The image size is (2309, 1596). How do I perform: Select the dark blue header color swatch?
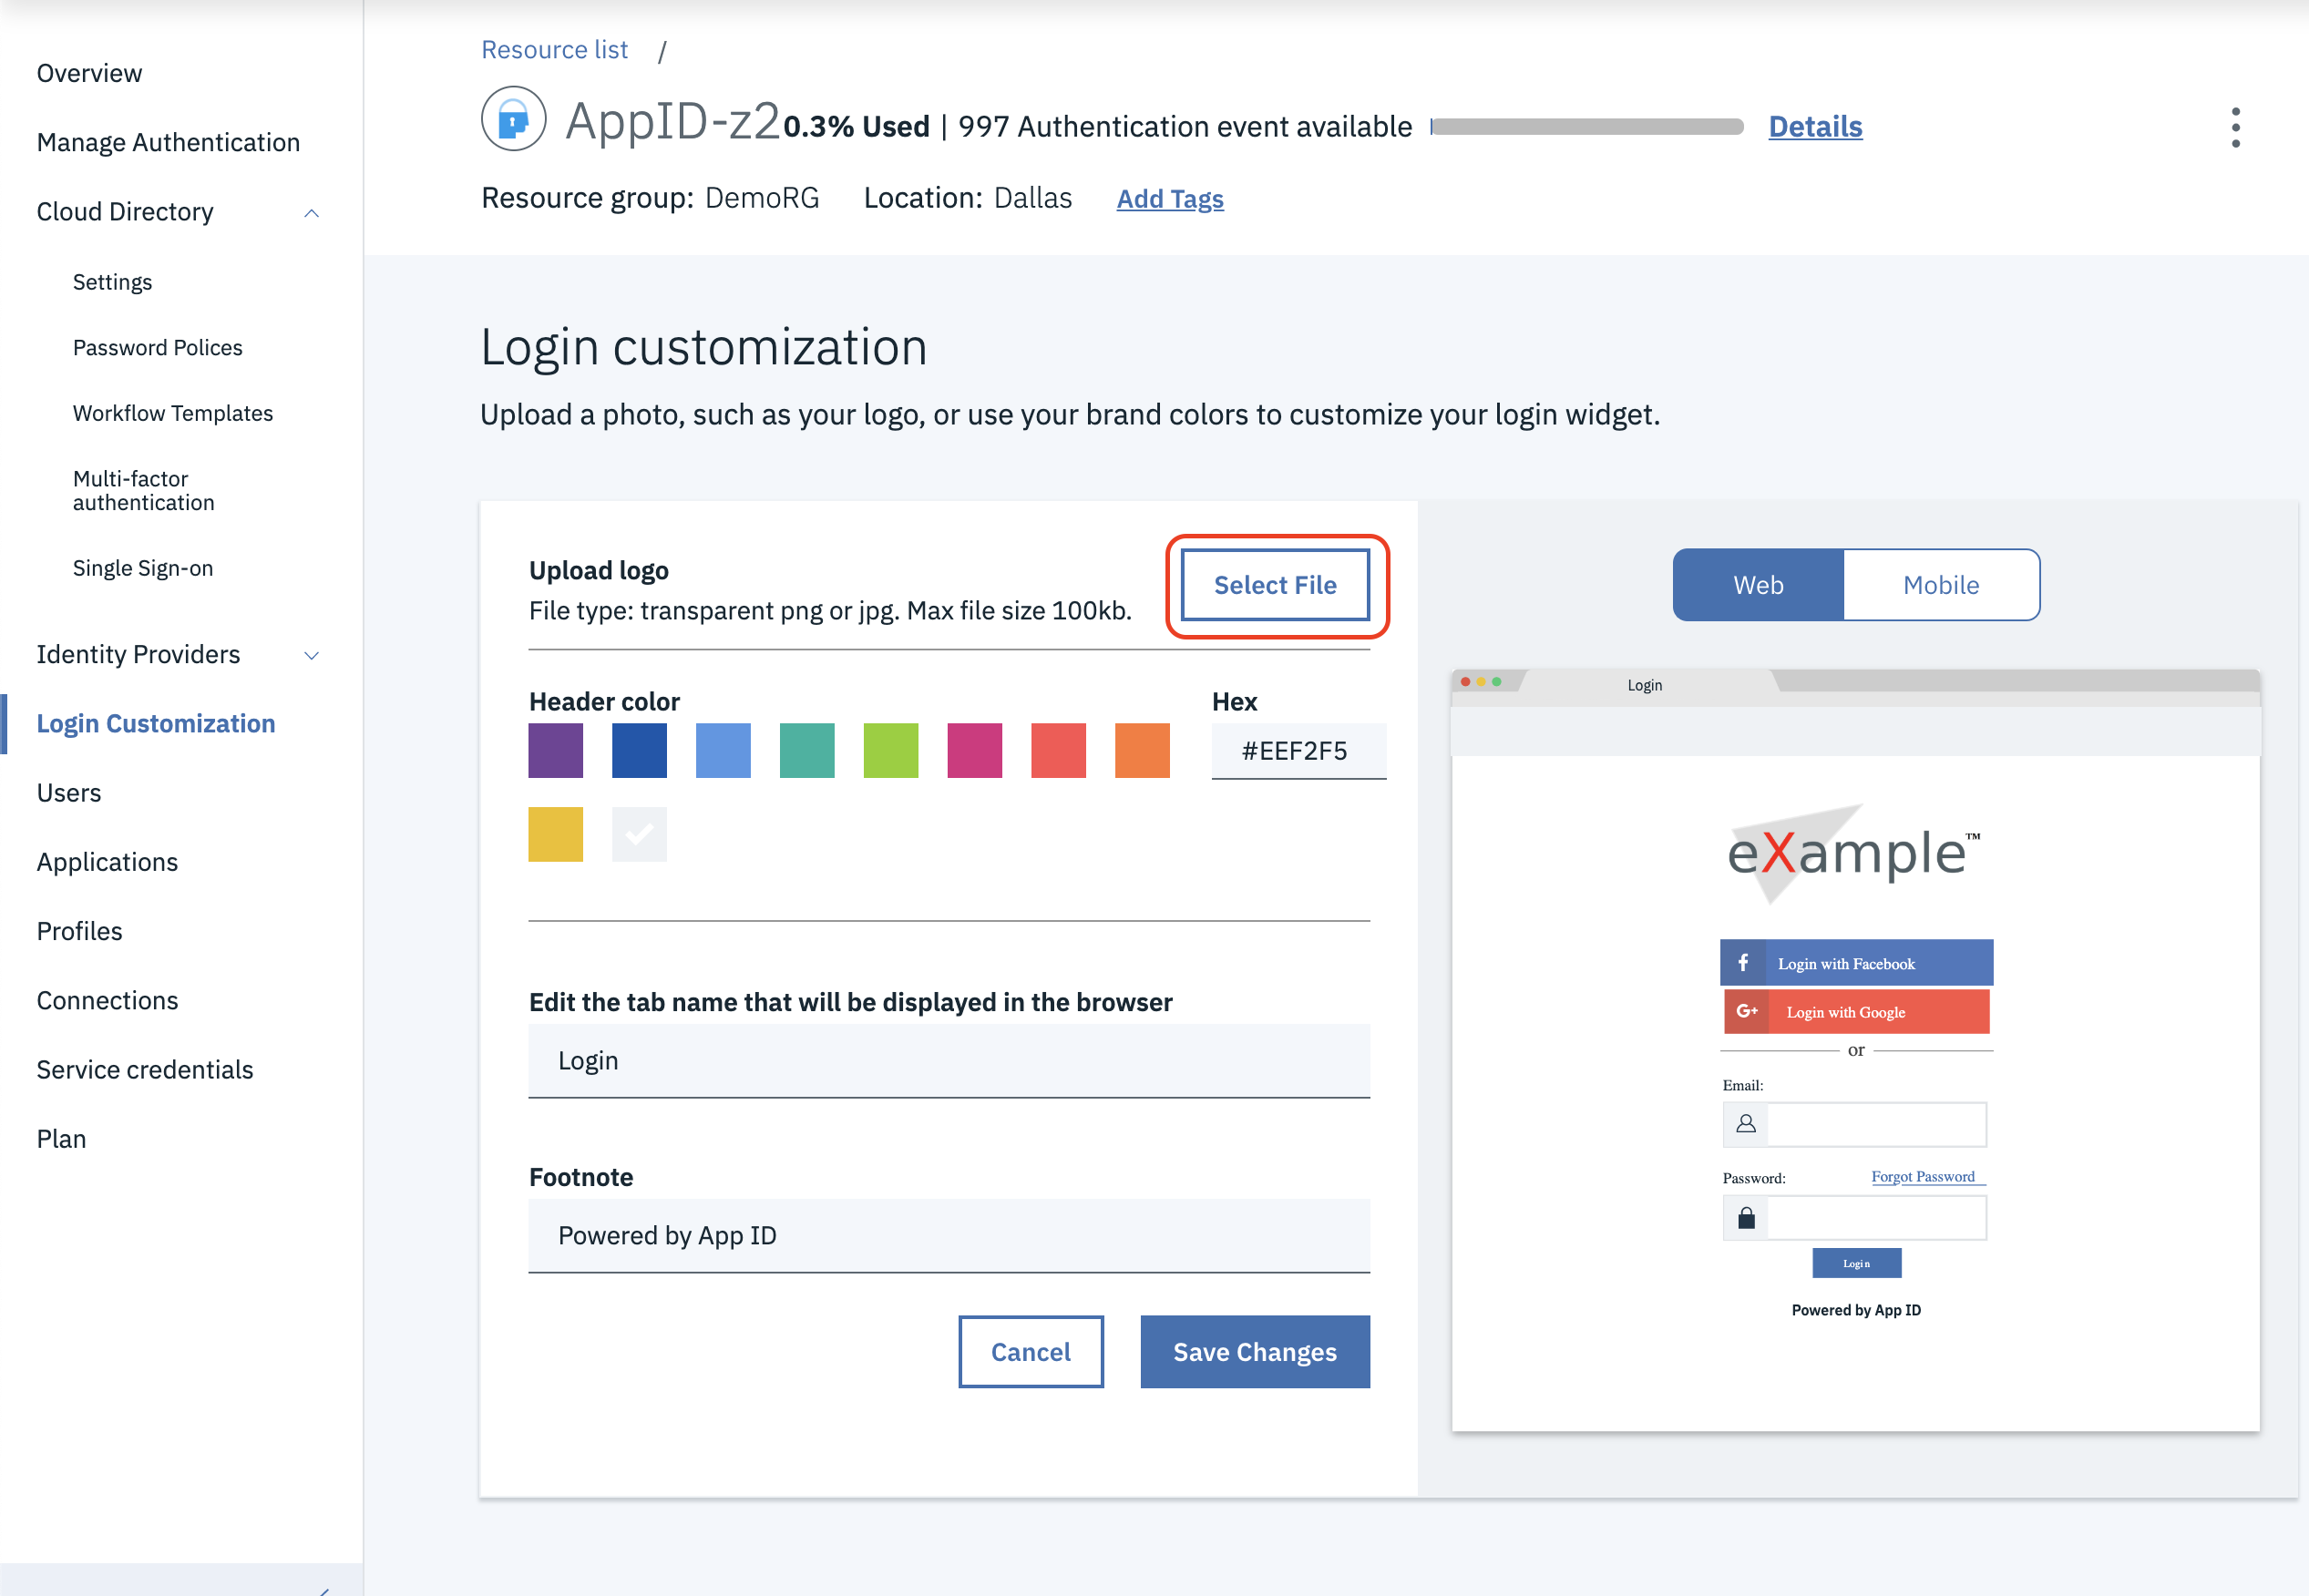click(640, 750)
